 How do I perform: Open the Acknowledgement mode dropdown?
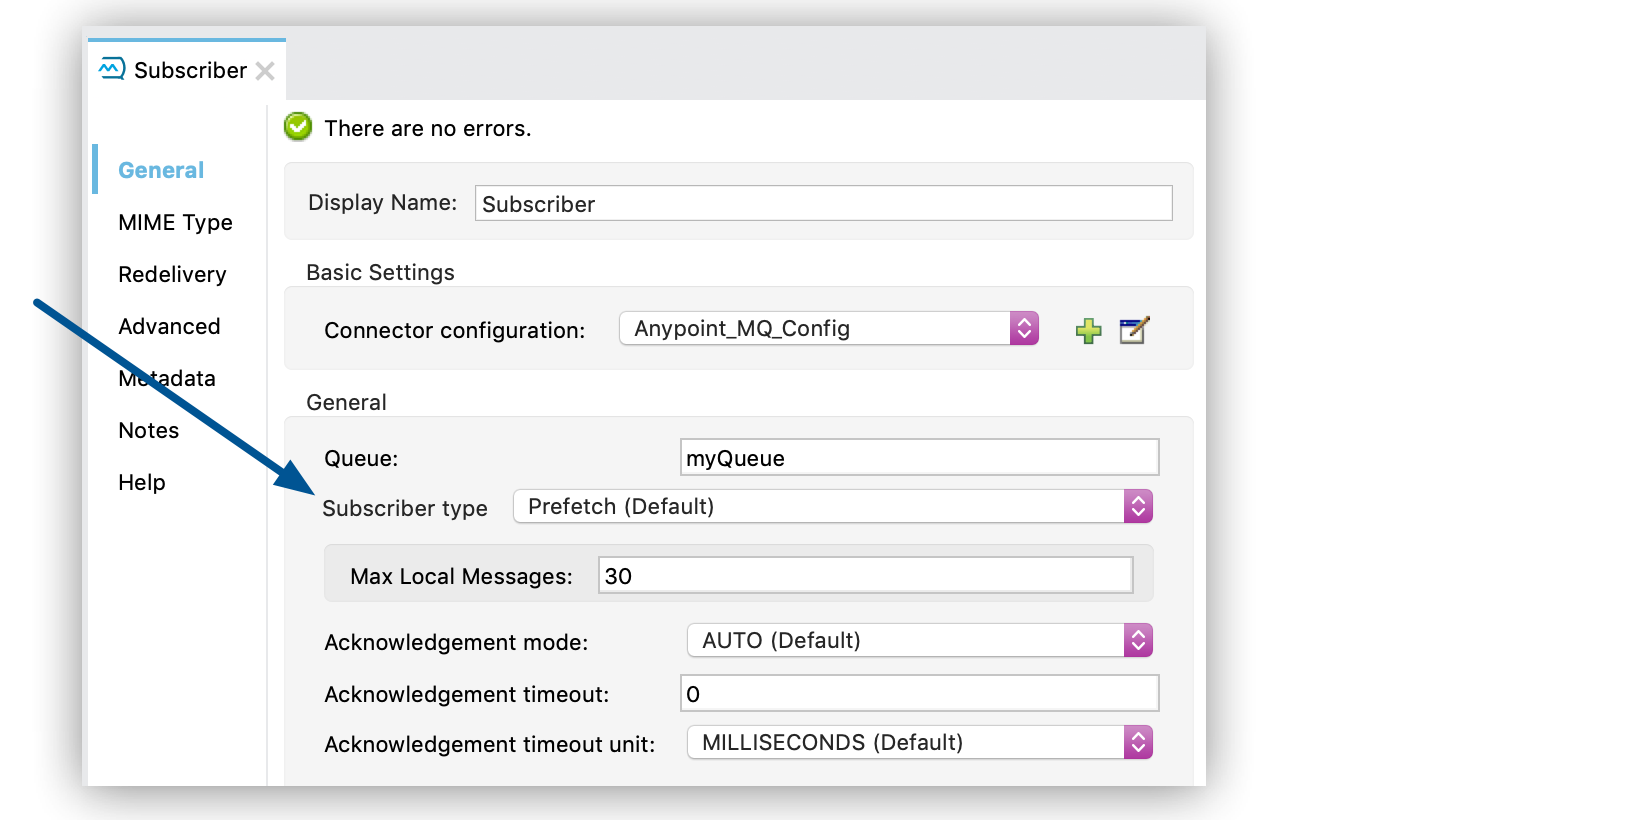(919, 641)
